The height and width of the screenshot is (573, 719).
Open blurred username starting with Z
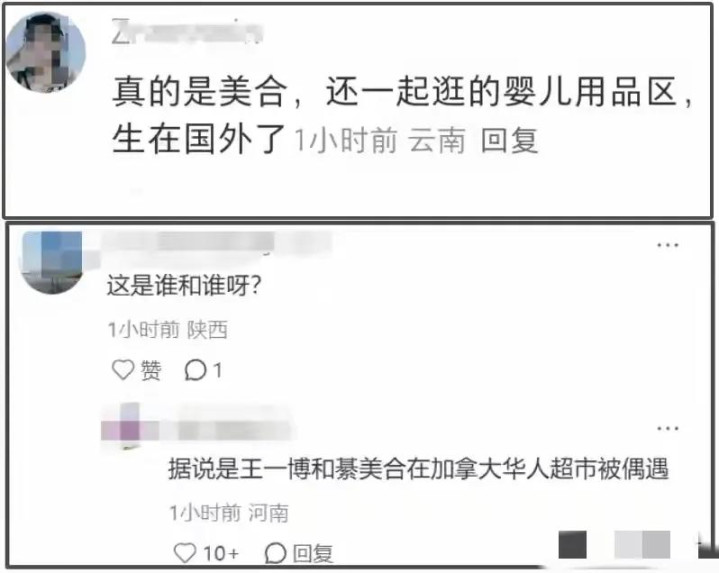coord(187,32)
